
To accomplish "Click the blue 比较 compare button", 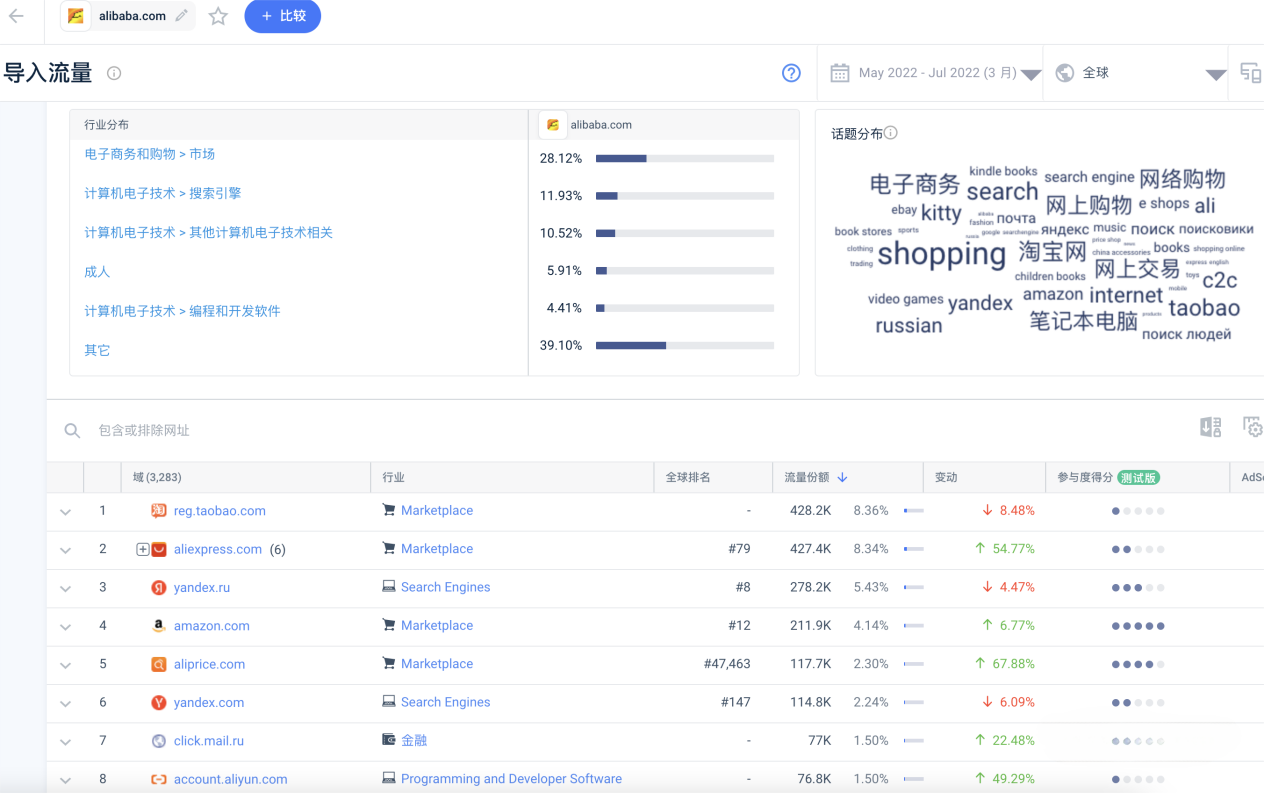I will coord(283,16).
